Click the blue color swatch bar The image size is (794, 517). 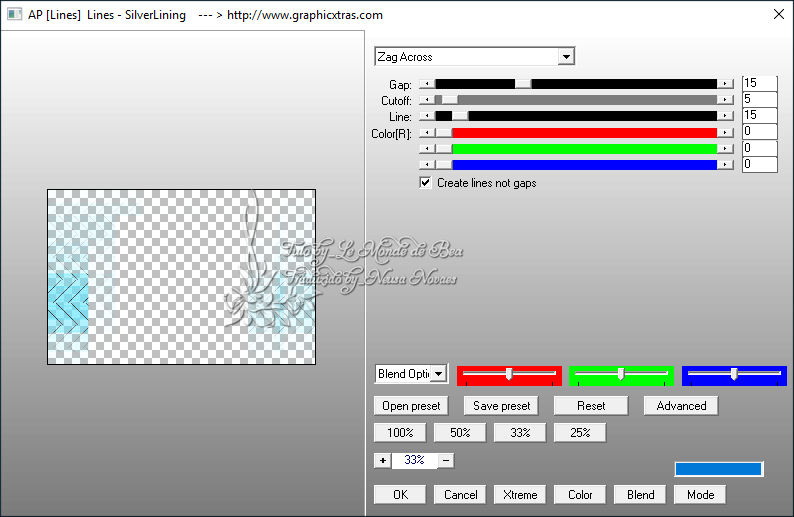coord(719,469)
